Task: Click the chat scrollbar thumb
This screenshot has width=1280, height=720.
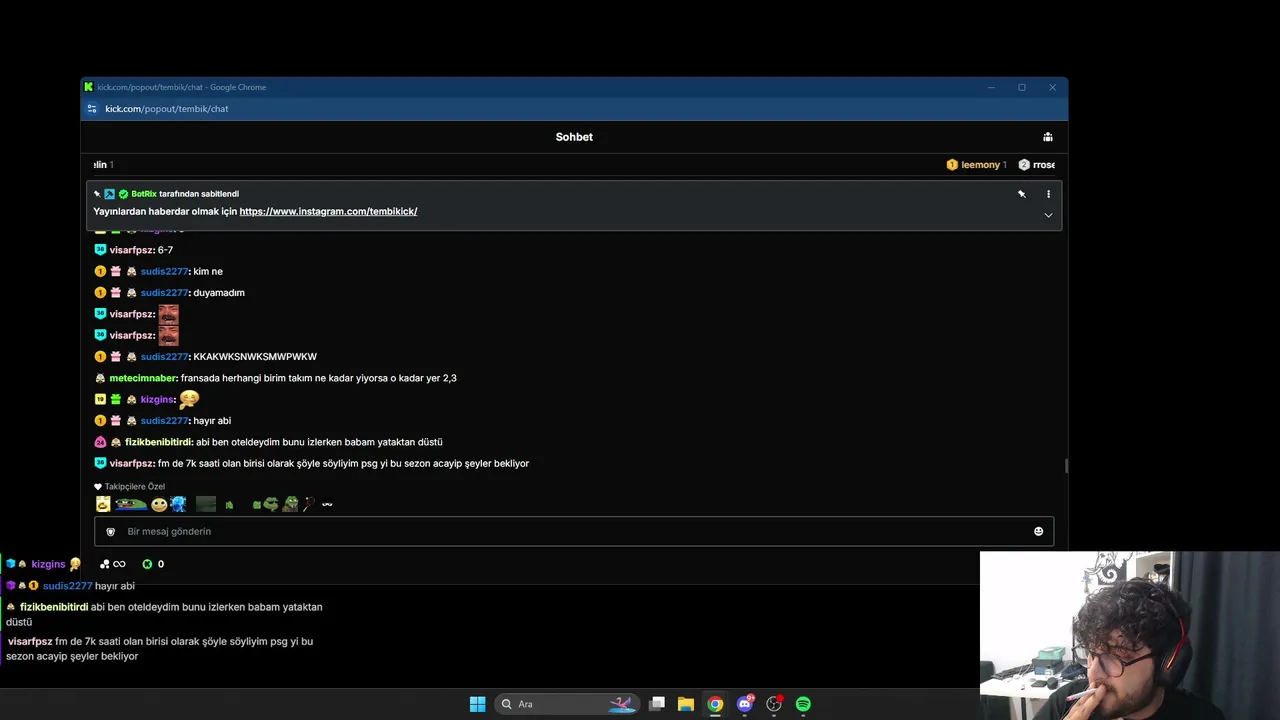Action: [x=1066, y=466]
